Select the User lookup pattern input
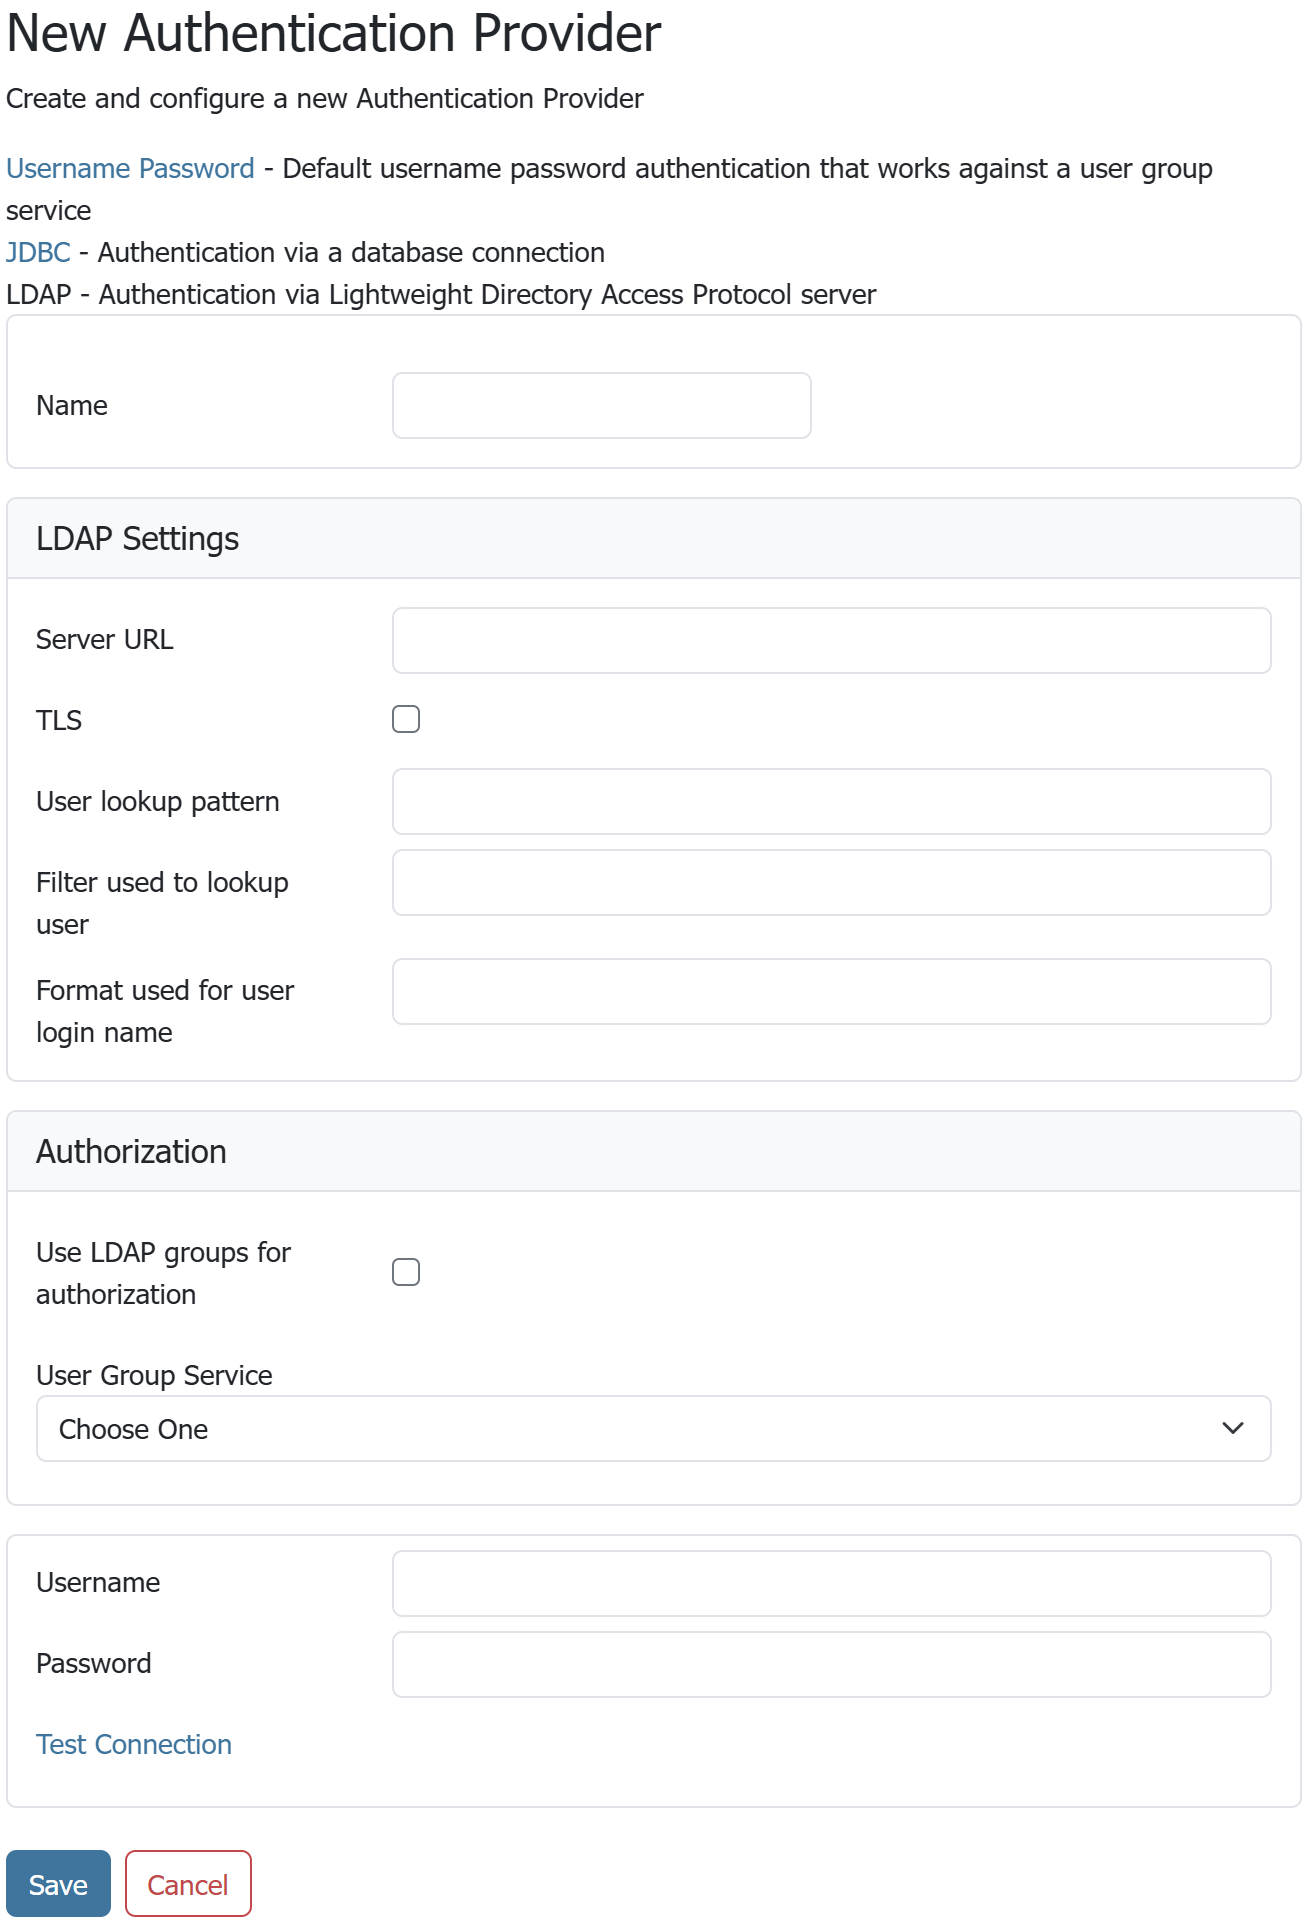 pos(831,801)
